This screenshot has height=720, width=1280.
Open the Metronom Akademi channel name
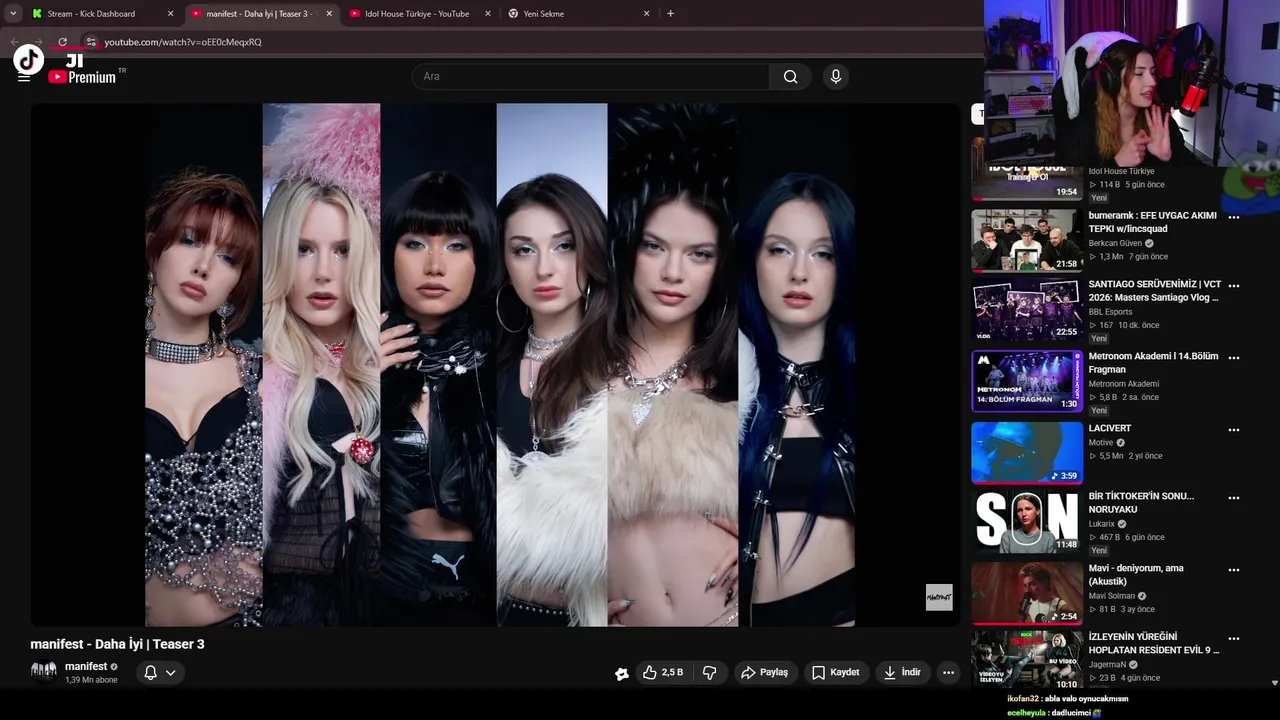[1124, 384]
